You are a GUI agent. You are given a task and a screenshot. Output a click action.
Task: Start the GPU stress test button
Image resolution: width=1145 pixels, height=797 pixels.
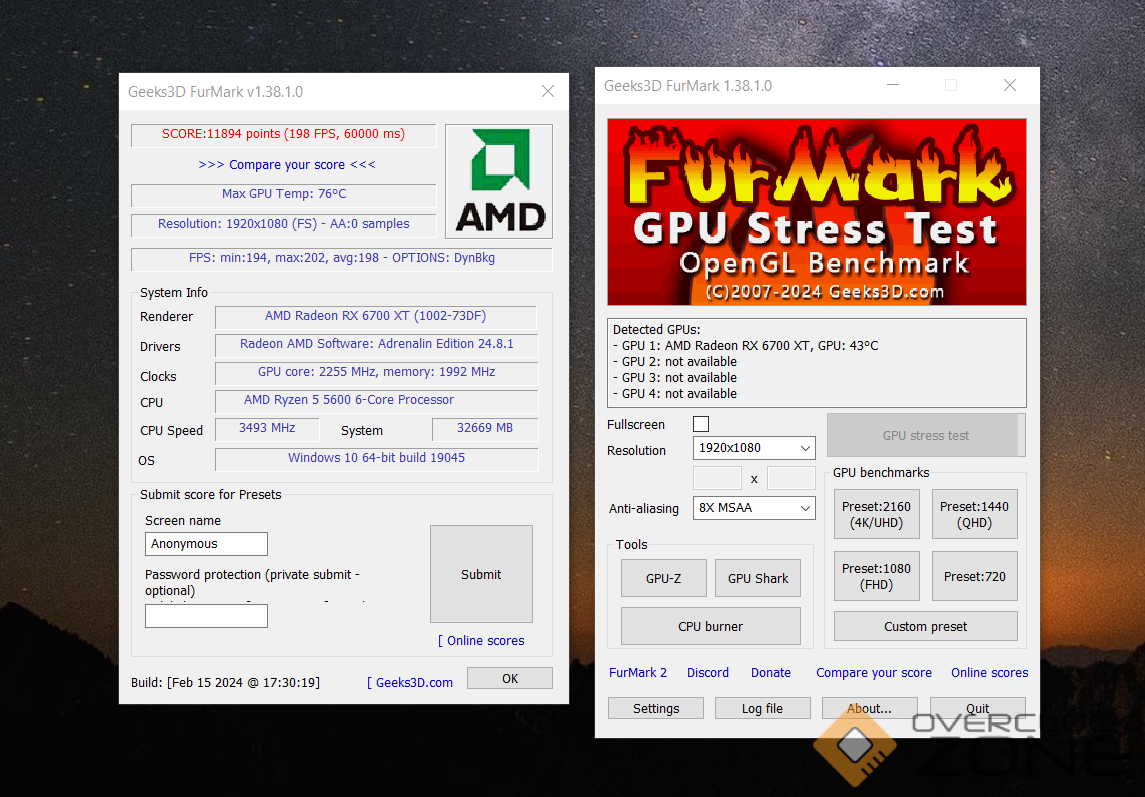[x=926, y=435]
